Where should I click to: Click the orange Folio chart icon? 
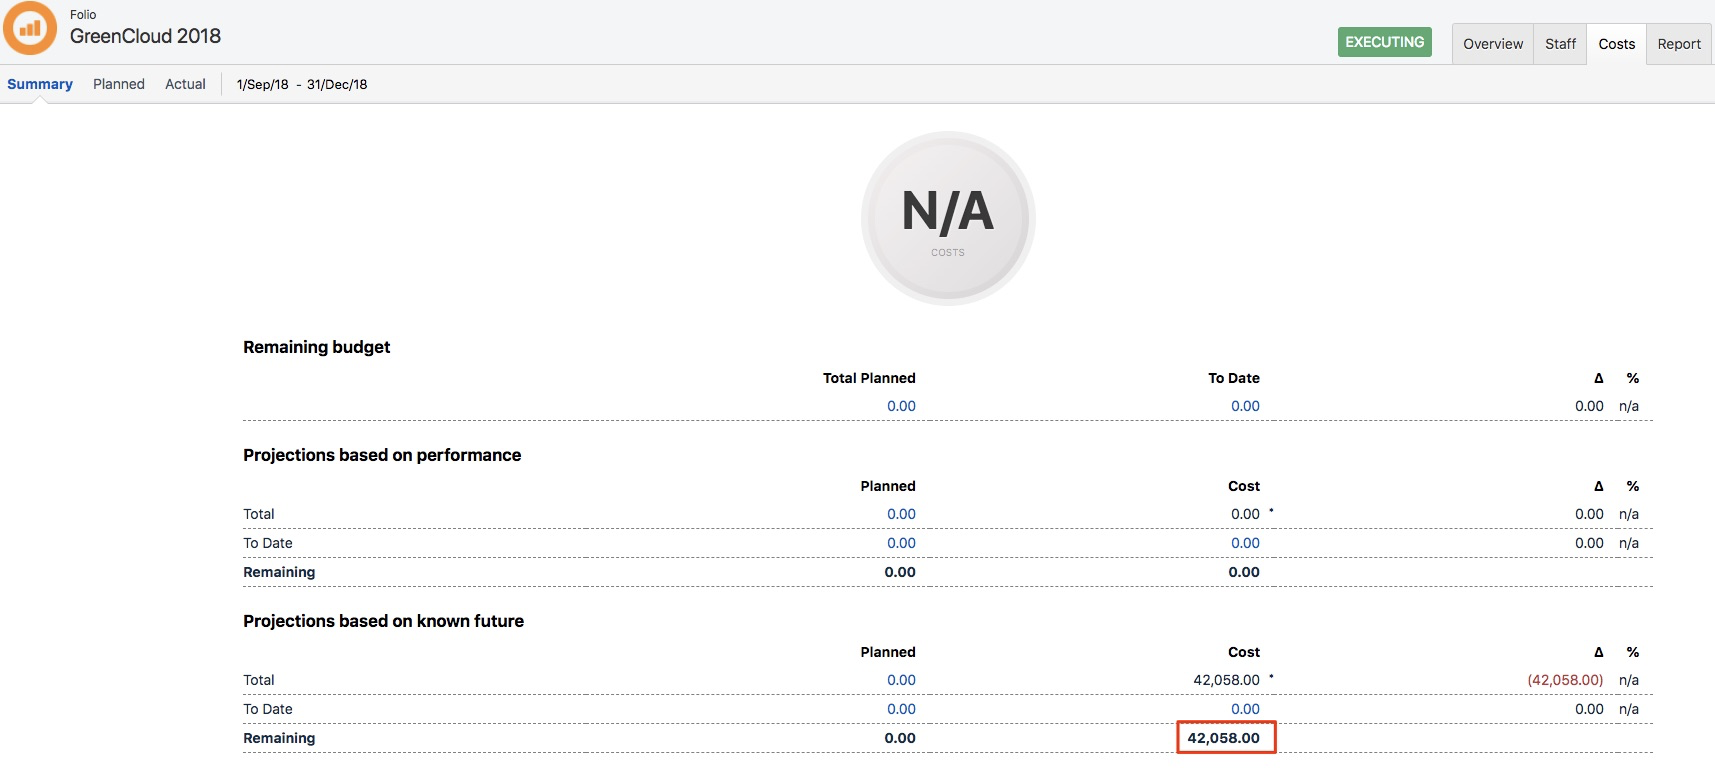click(x=30, y=29)
